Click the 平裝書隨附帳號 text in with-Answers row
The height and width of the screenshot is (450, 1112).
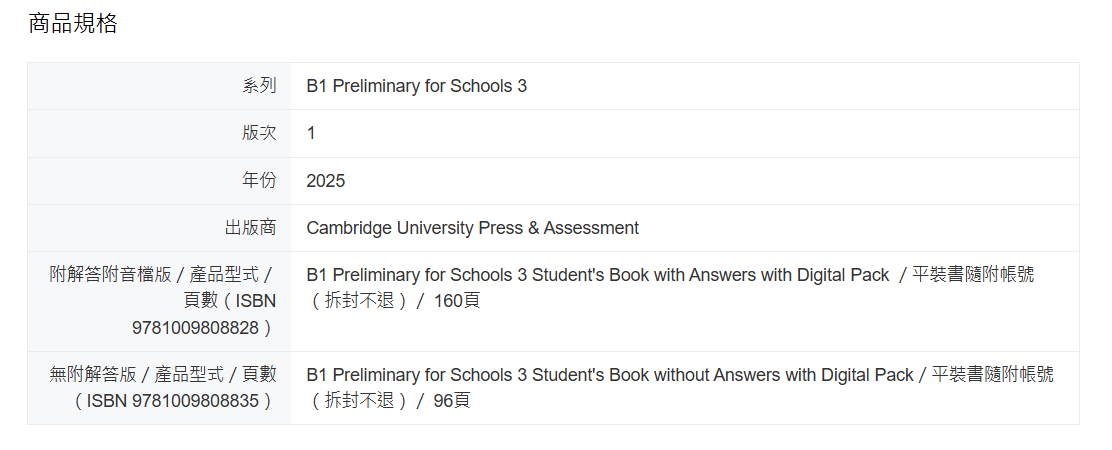[972, 275]
